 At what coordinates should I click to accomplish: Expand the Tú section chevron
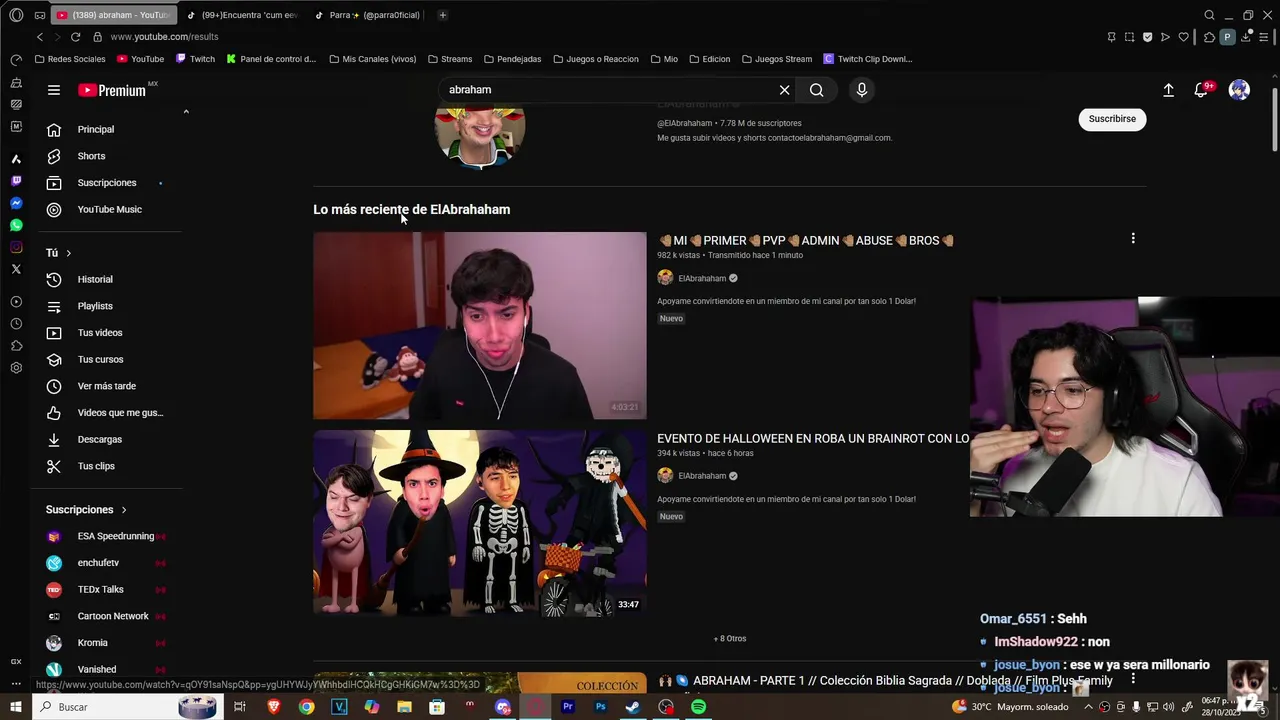click(68, 253)
